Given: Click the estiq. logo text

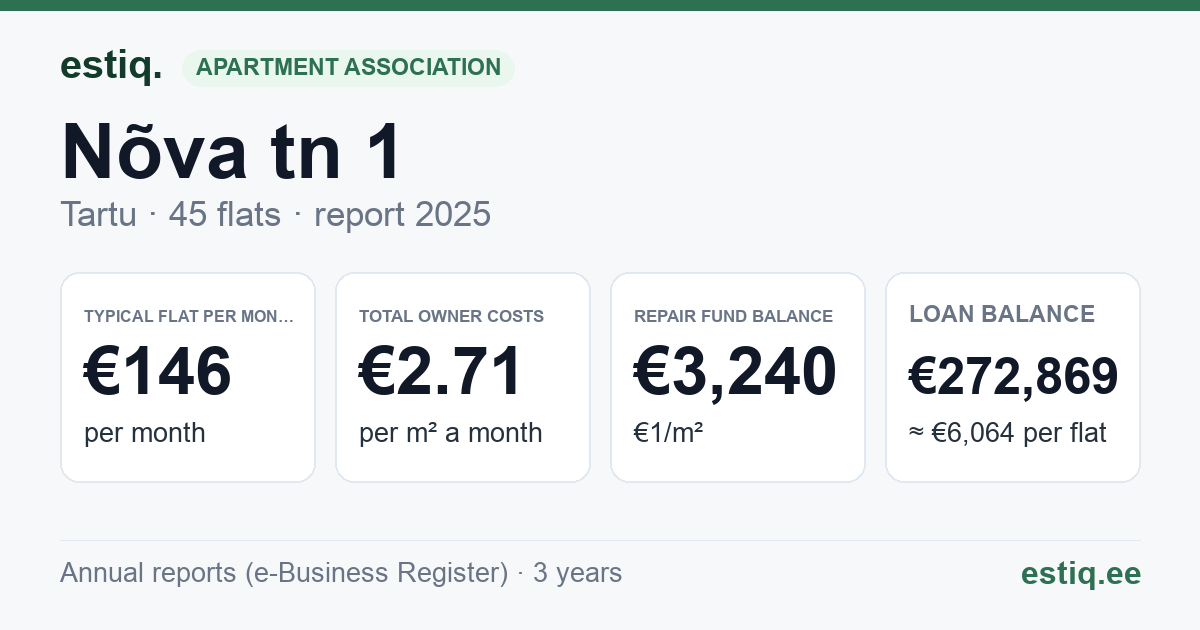Looking at the screenshot, I should point(111,66).
